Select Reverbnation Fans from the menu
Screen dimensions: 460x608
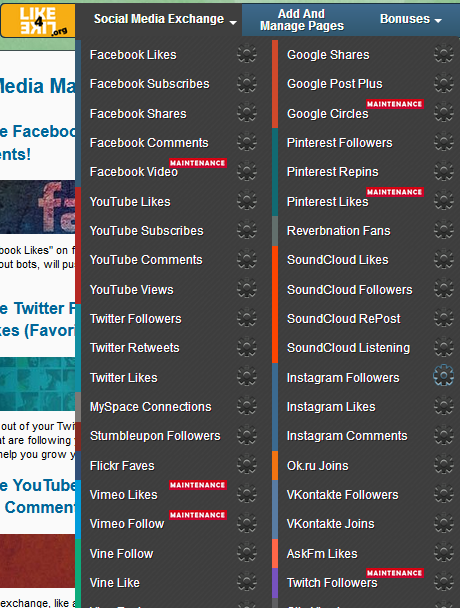click(x=338, y=231)
